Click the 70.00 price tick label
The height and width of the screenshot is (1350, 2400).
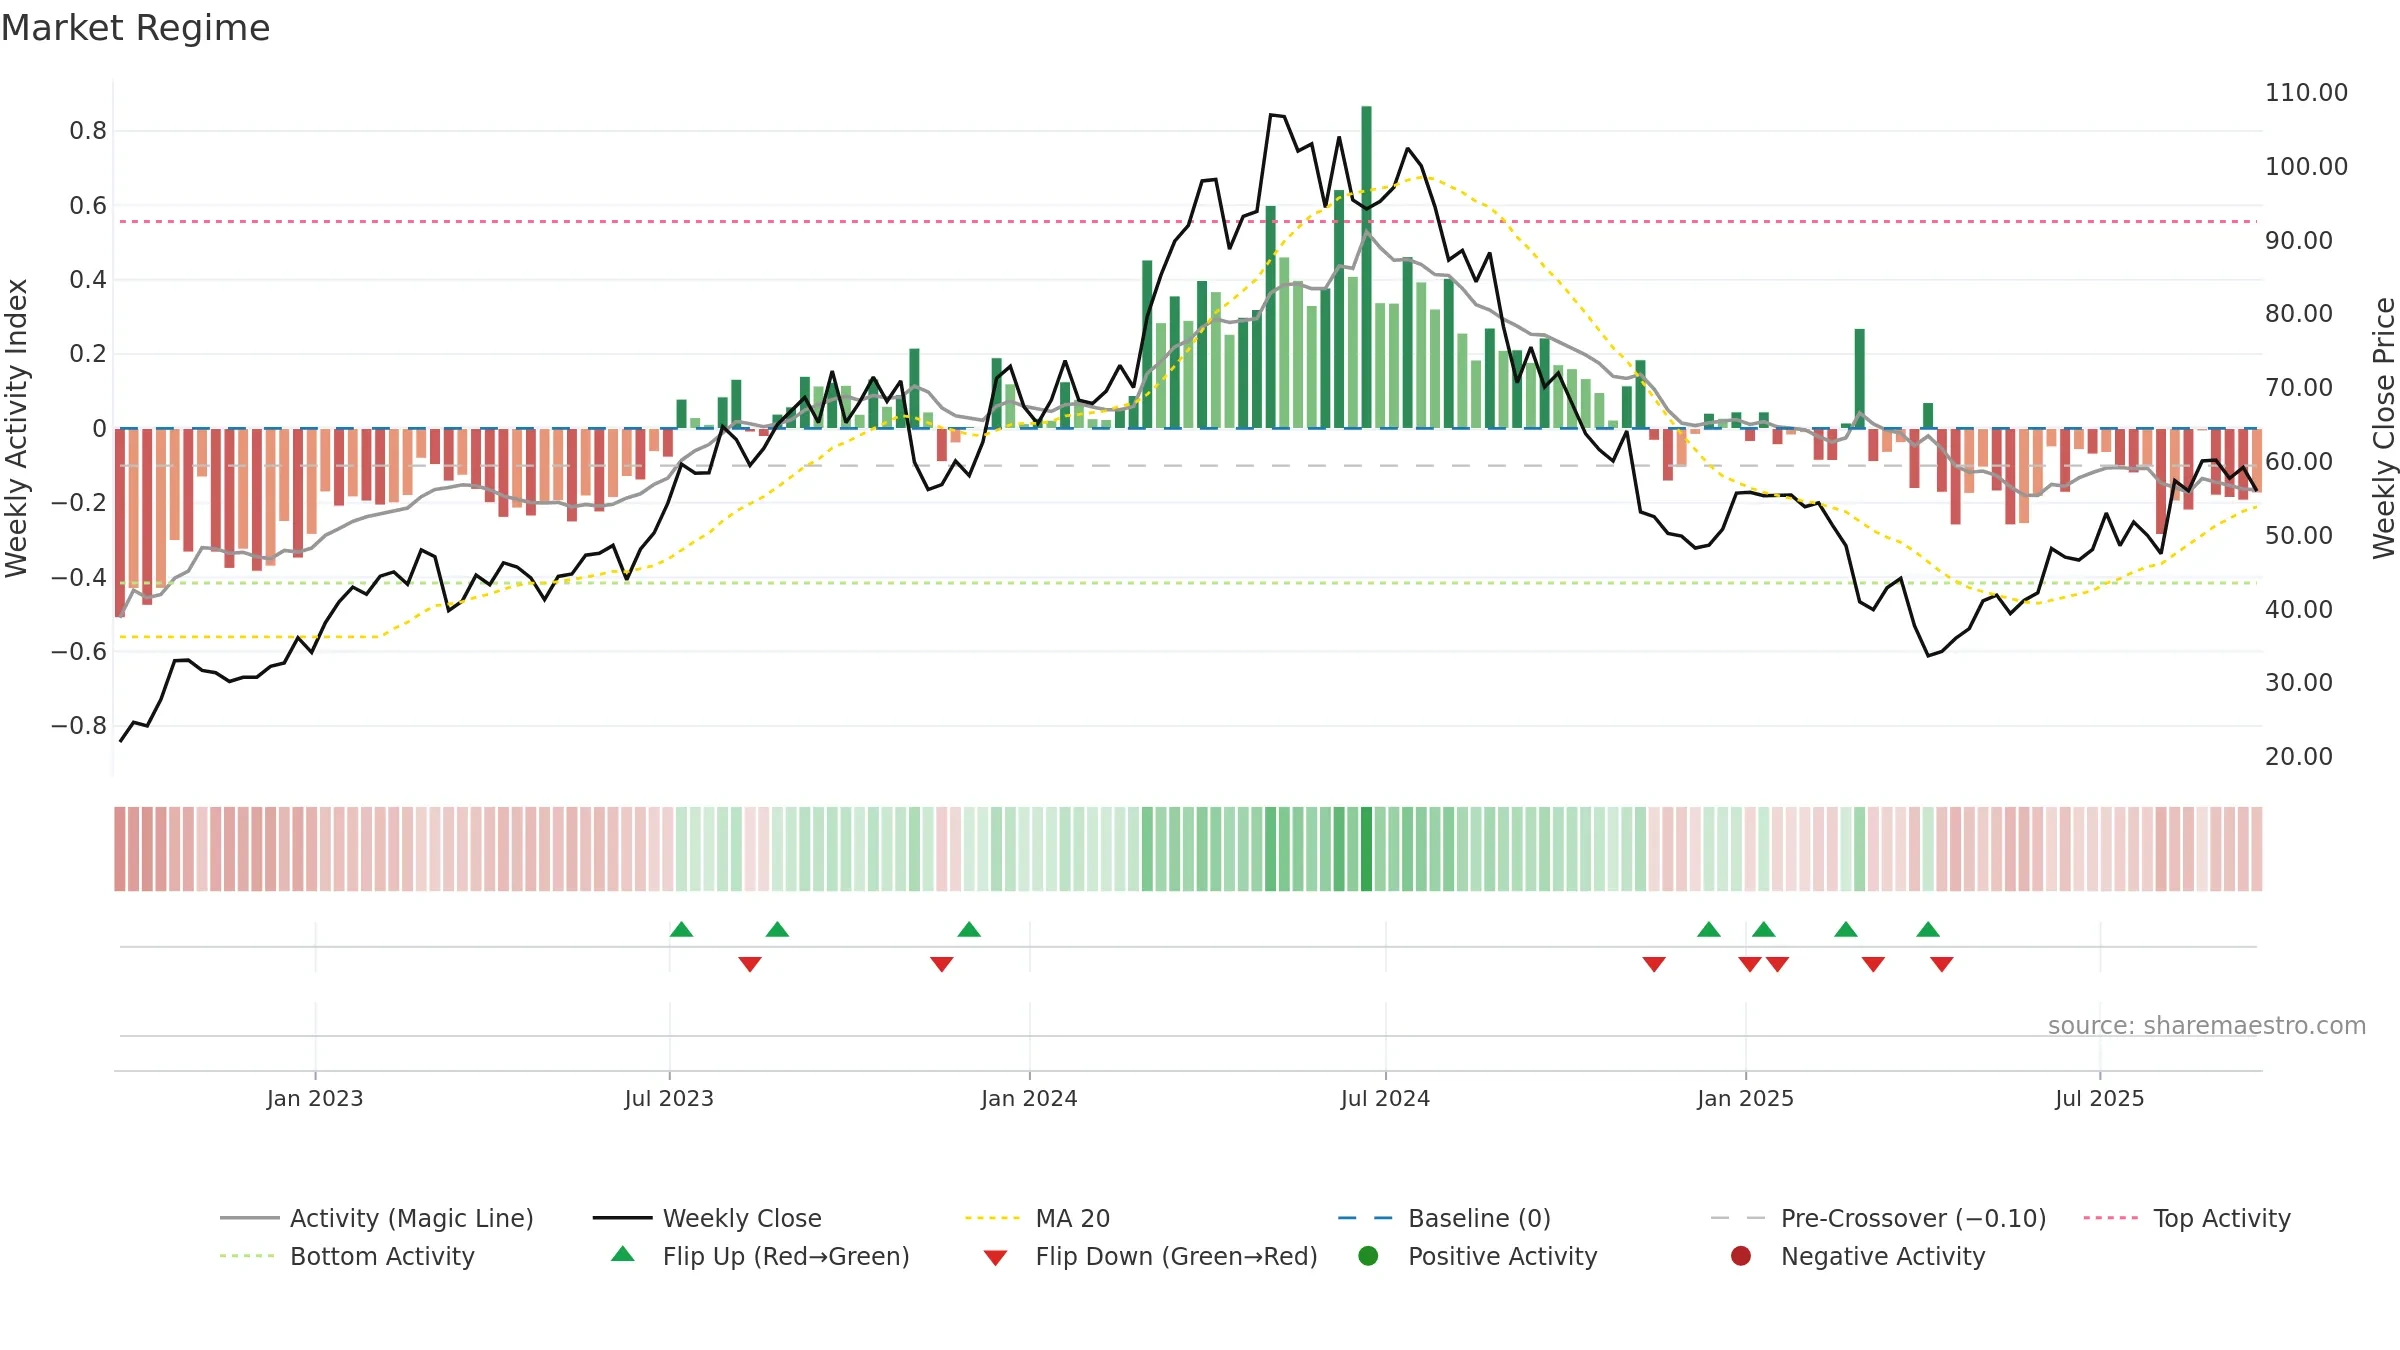pyautogui.click(x=2299, y=388)
